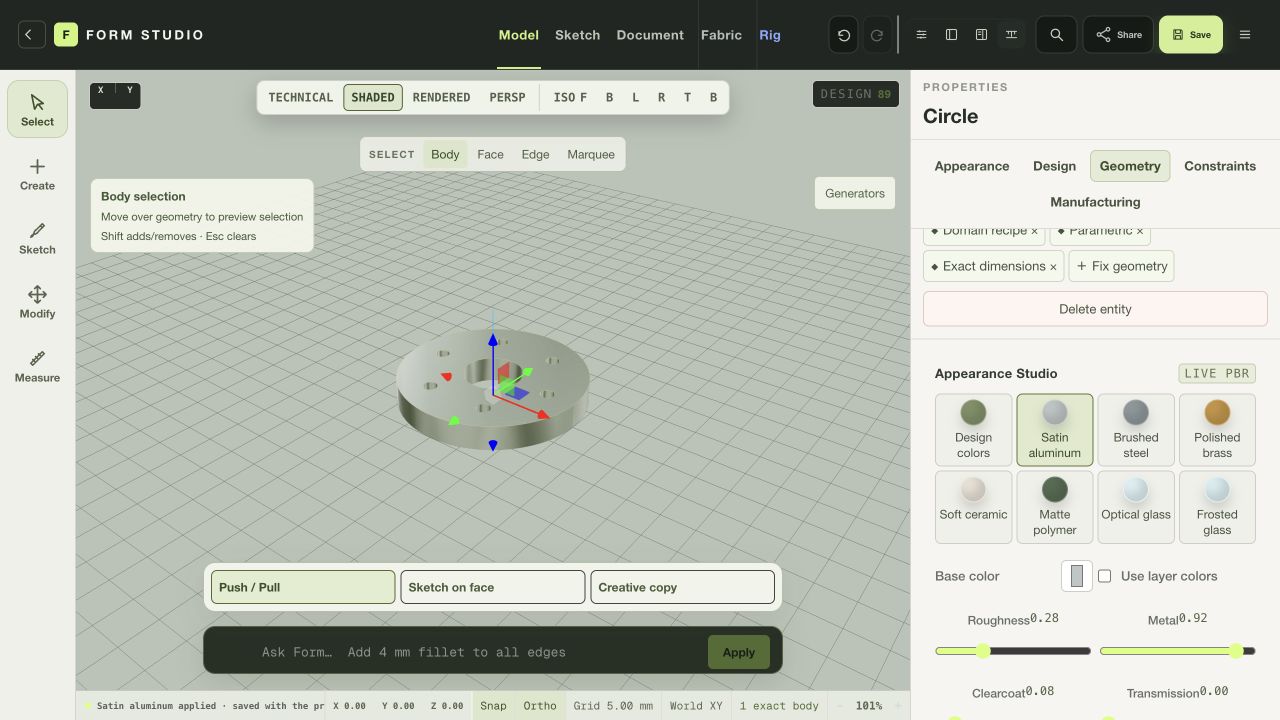The height and width of the screenshot is (720, 1280).
Task: Click the Share button
Action: (x=1118, y=35)
